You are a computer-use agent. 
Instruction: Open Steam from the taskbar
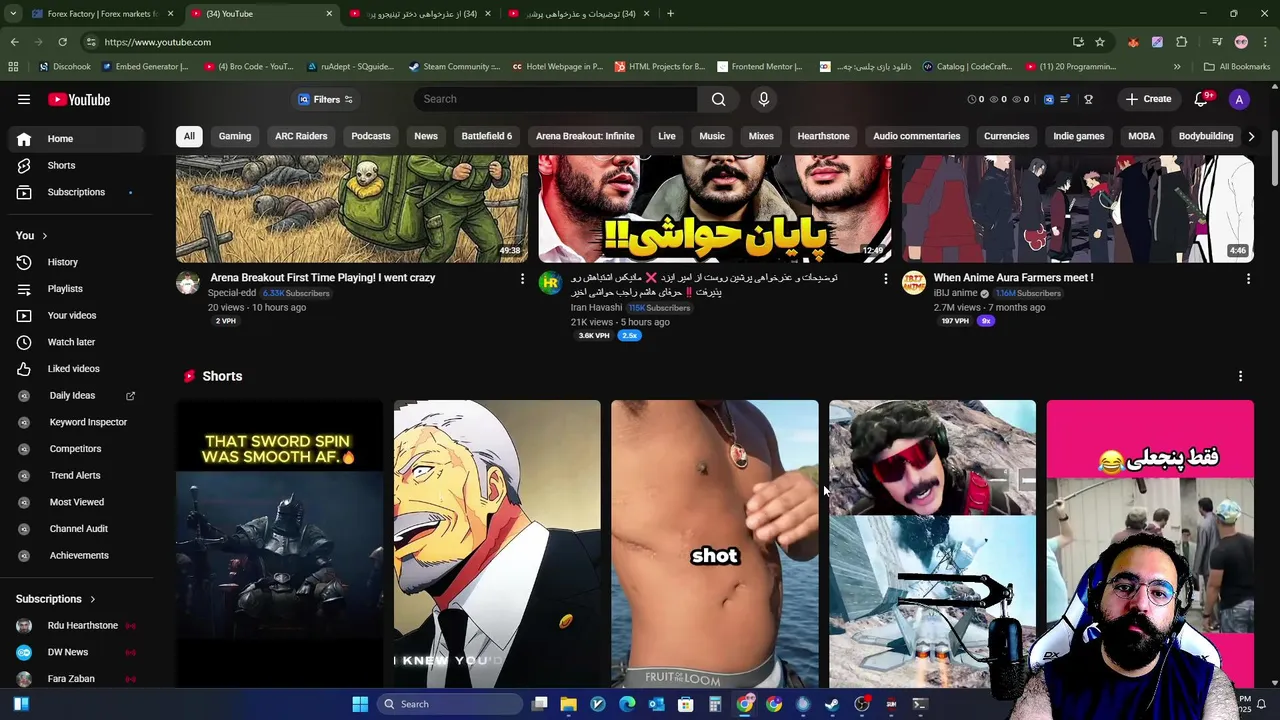831,704
